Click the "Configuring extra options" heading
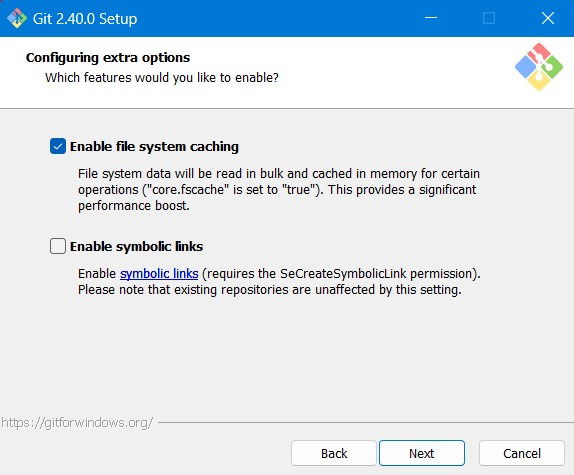 coord(108,58)
